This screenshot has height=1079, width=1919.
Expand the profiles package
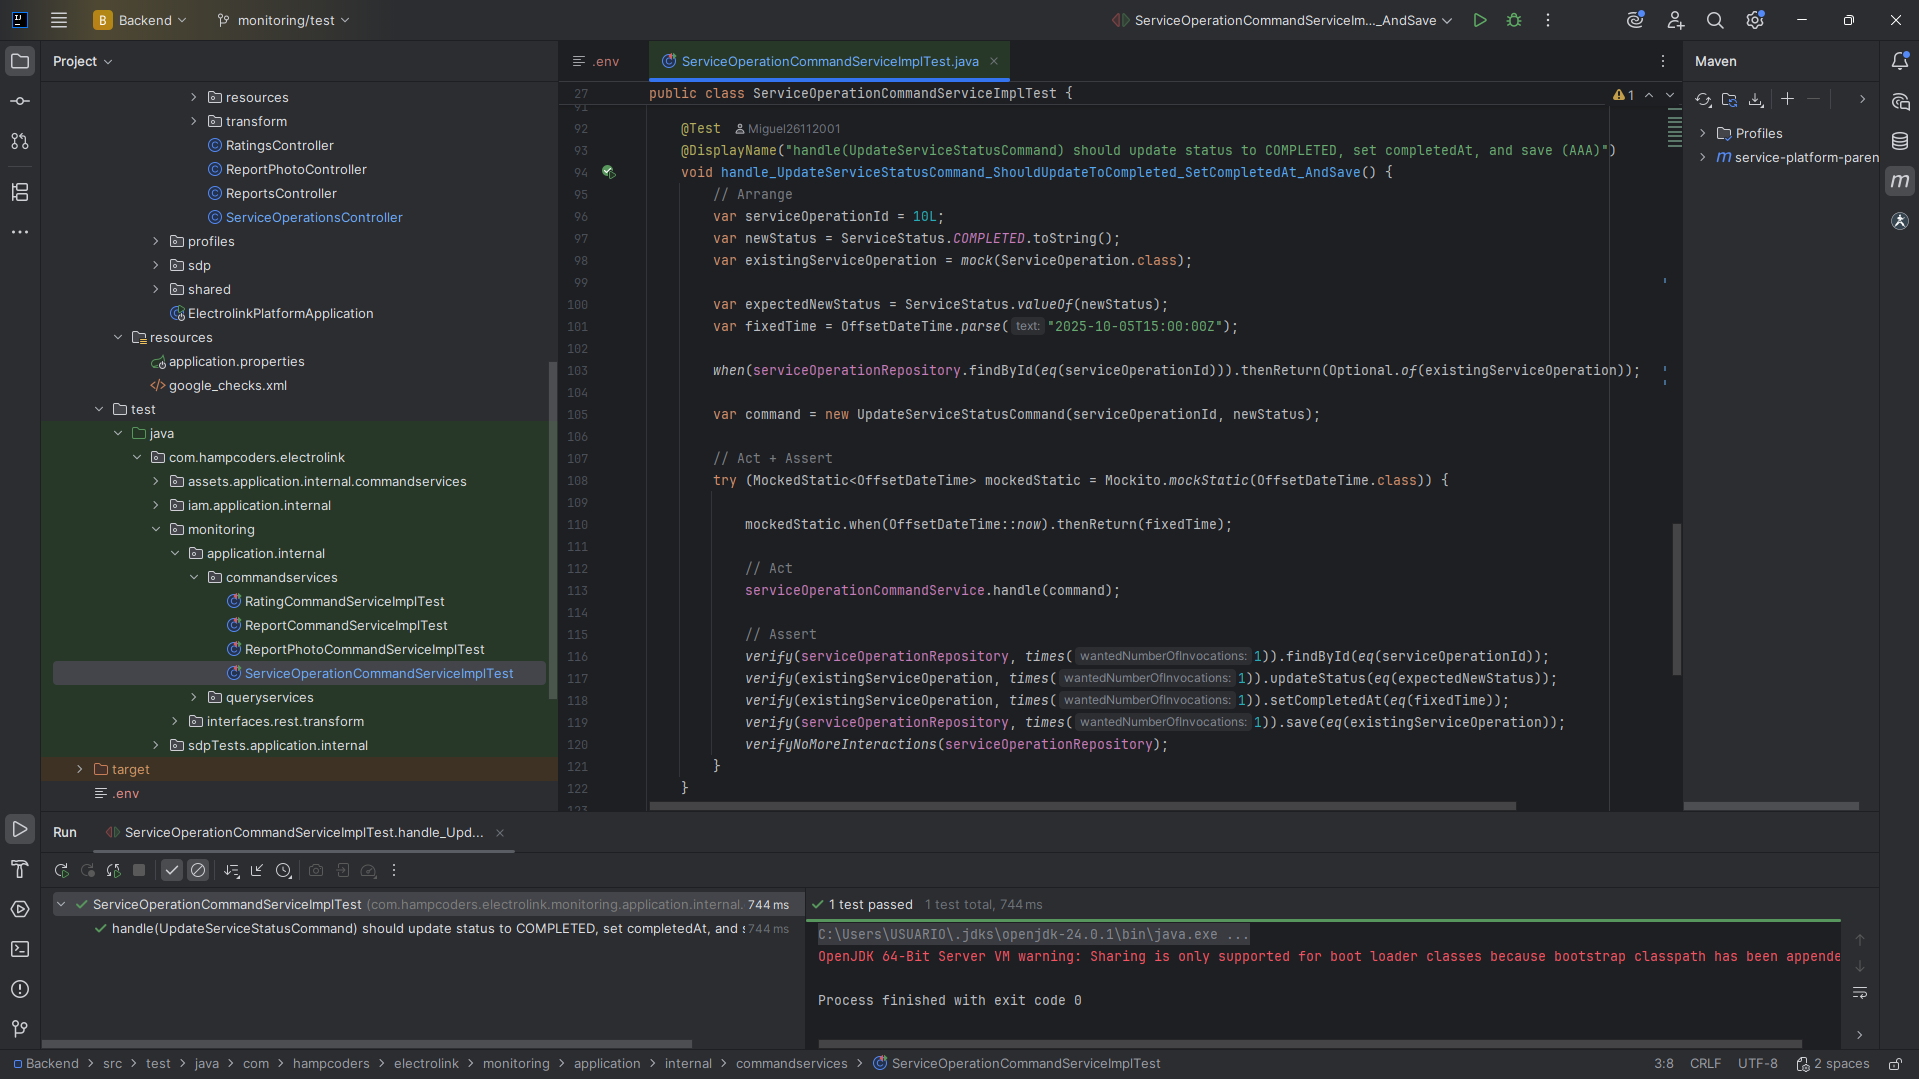(x=156, y=241)
